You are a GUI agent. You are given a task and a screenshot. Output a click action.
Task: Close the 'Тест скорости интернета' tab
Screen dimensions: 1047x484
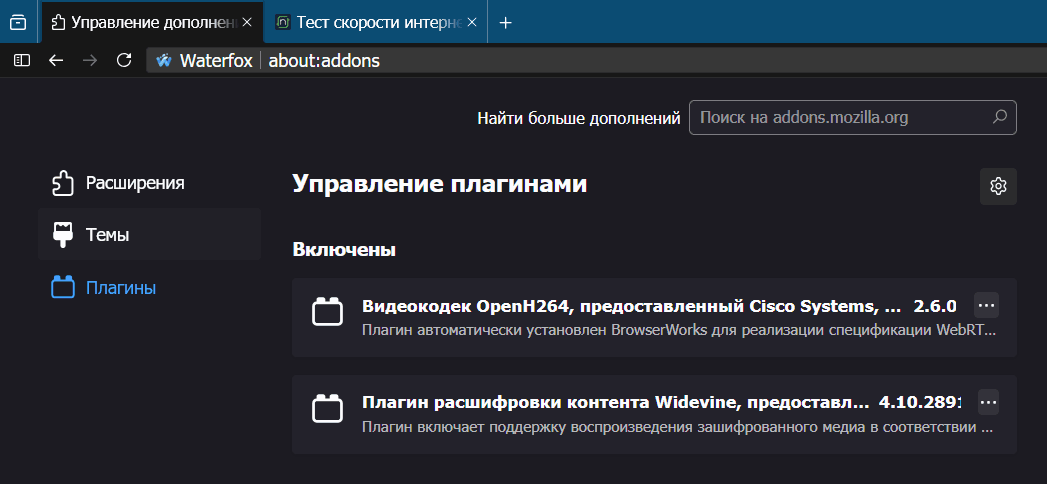coord(472,22)
